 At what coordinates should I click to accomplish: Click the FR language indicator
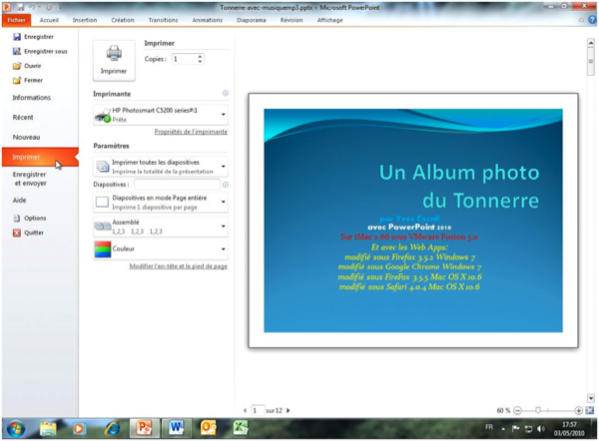pyautogui.click(x=489, y=427)
